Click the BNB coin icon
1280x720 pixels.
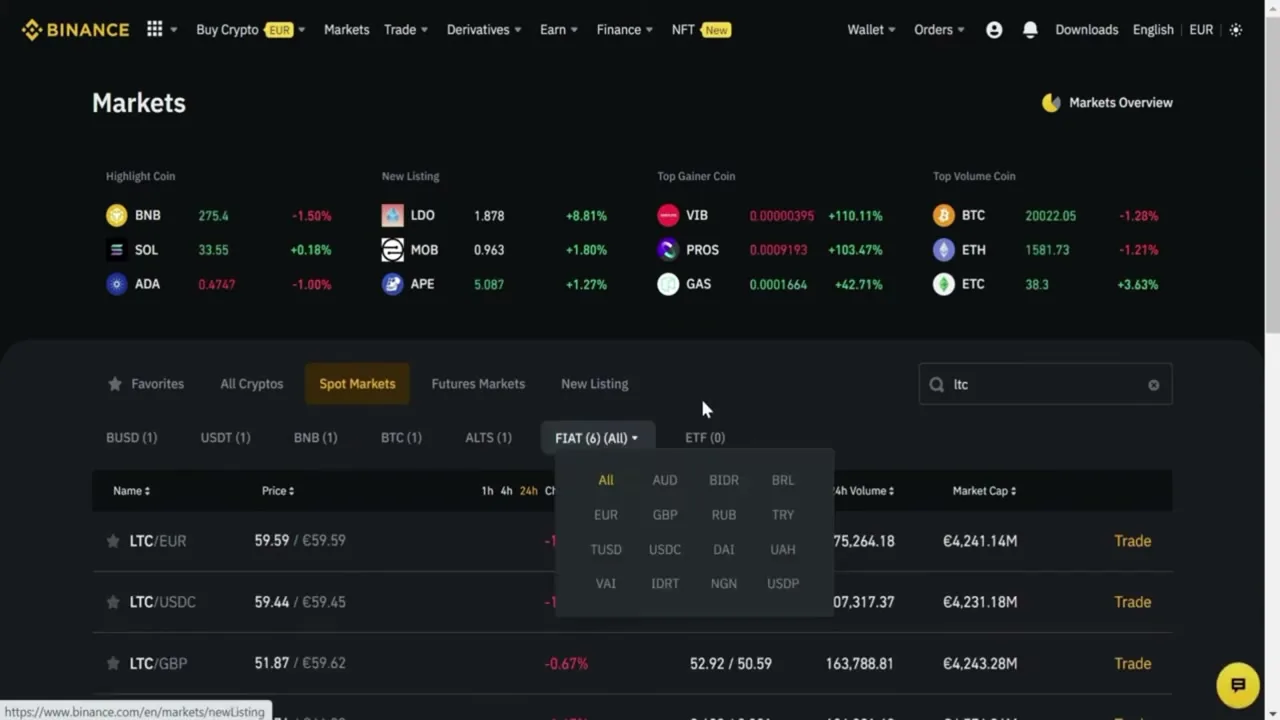point(117,215)
